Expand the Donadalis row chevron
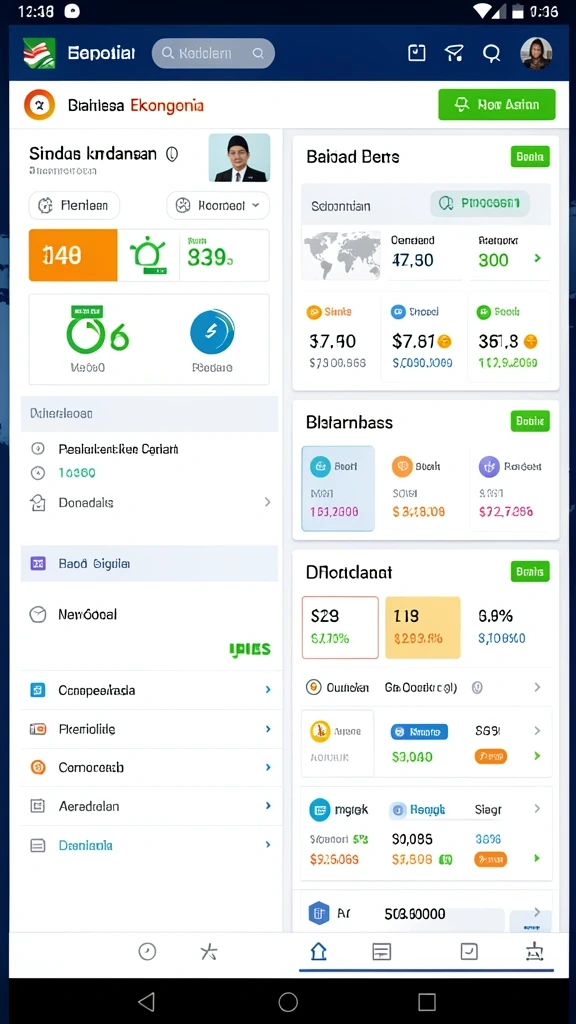 coord(267,502)
